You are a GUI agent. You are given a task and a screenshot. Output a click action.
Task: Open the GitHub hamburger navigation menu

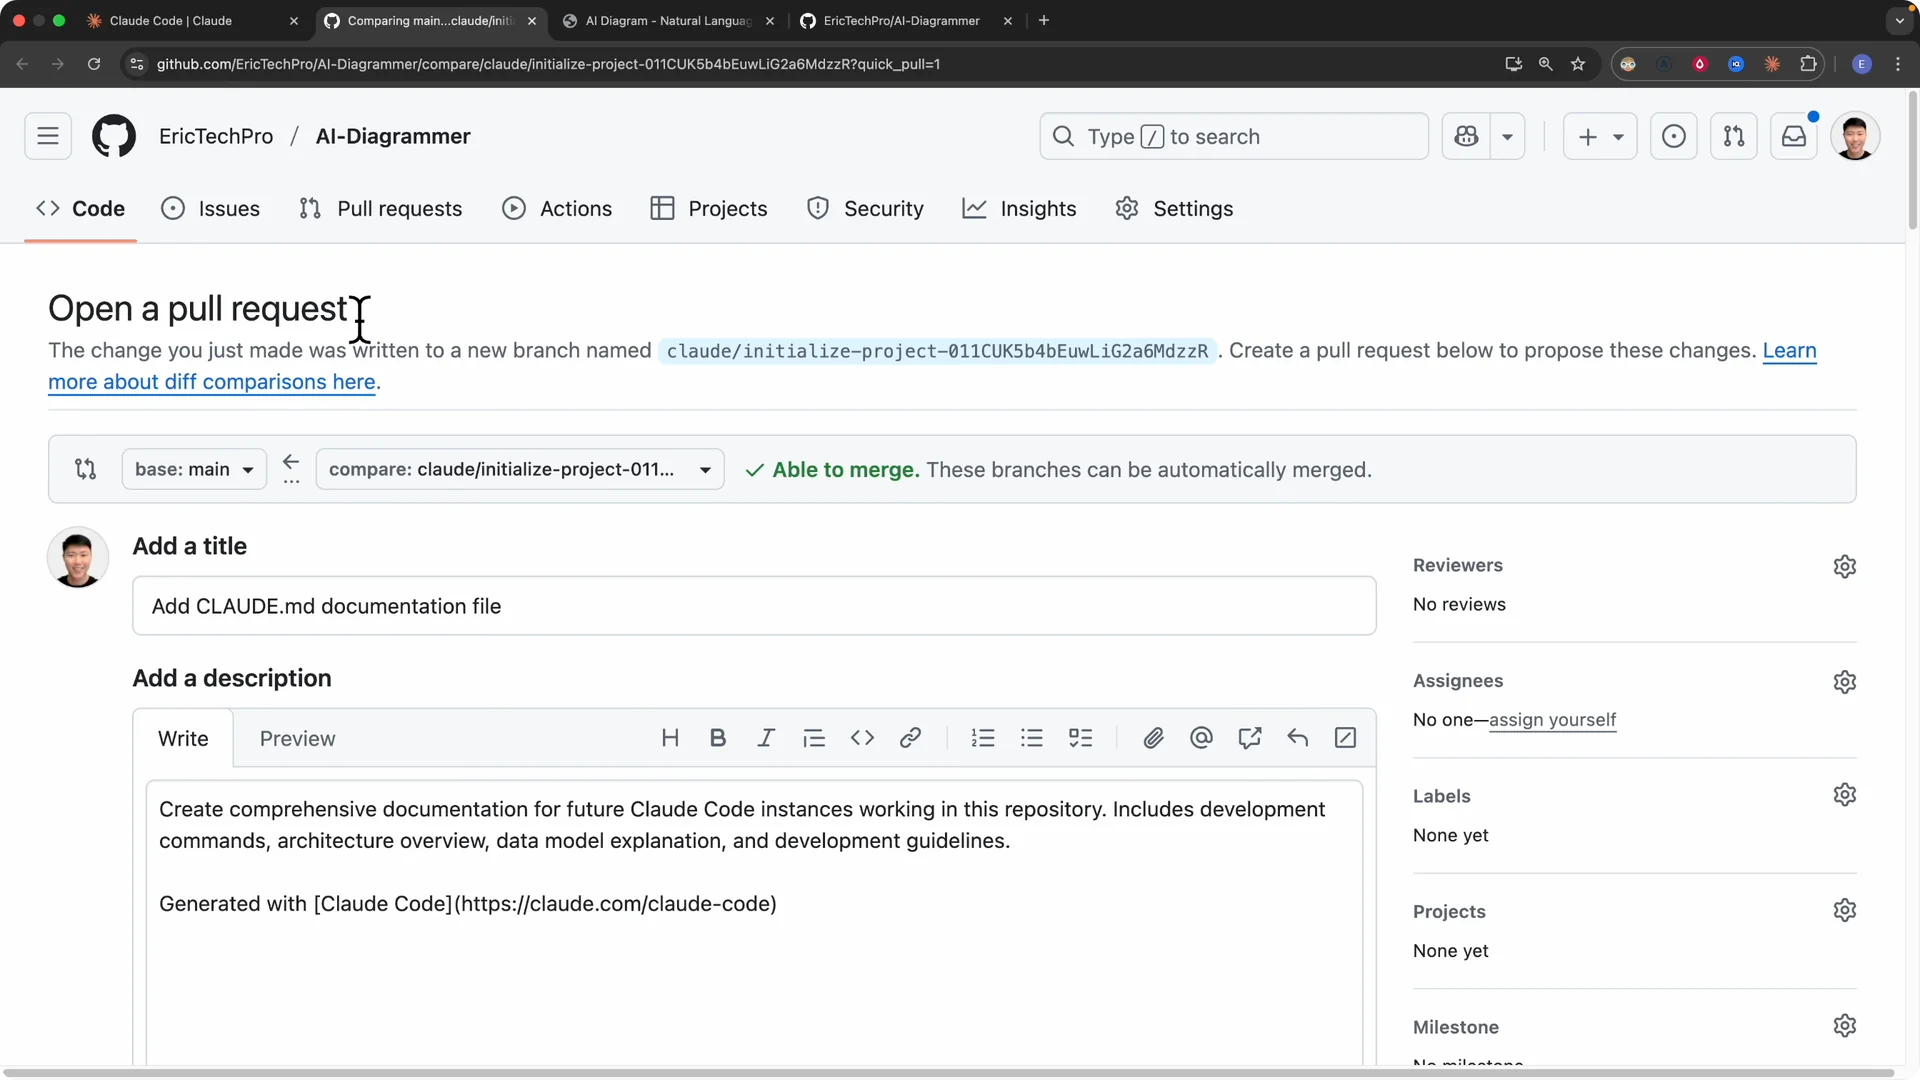click(48, 136)
